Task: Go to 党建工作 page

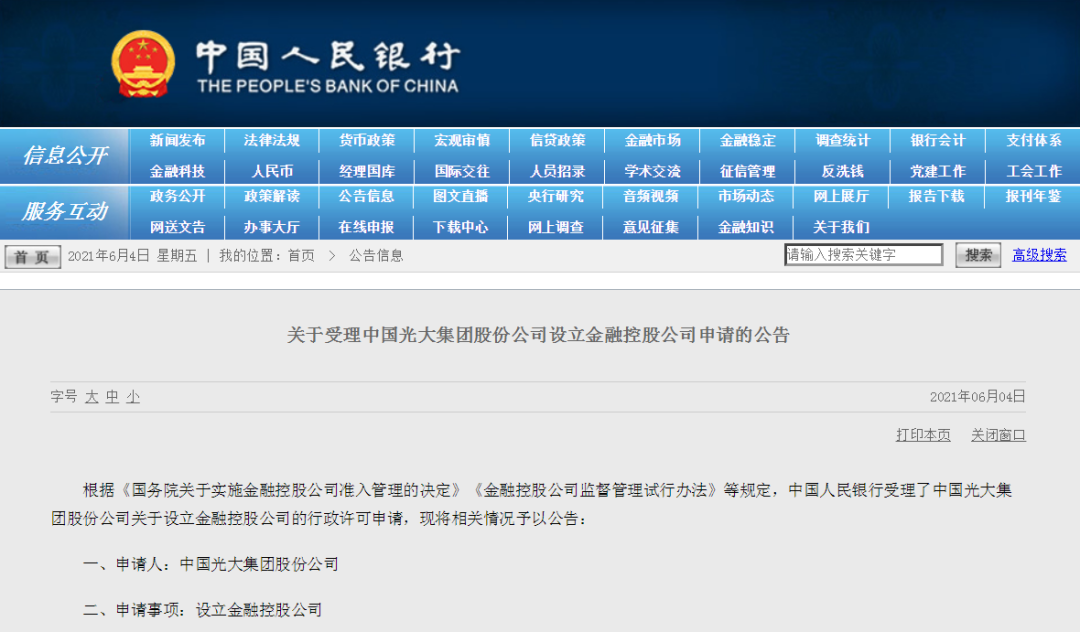Action: click(x=937, y=171)
